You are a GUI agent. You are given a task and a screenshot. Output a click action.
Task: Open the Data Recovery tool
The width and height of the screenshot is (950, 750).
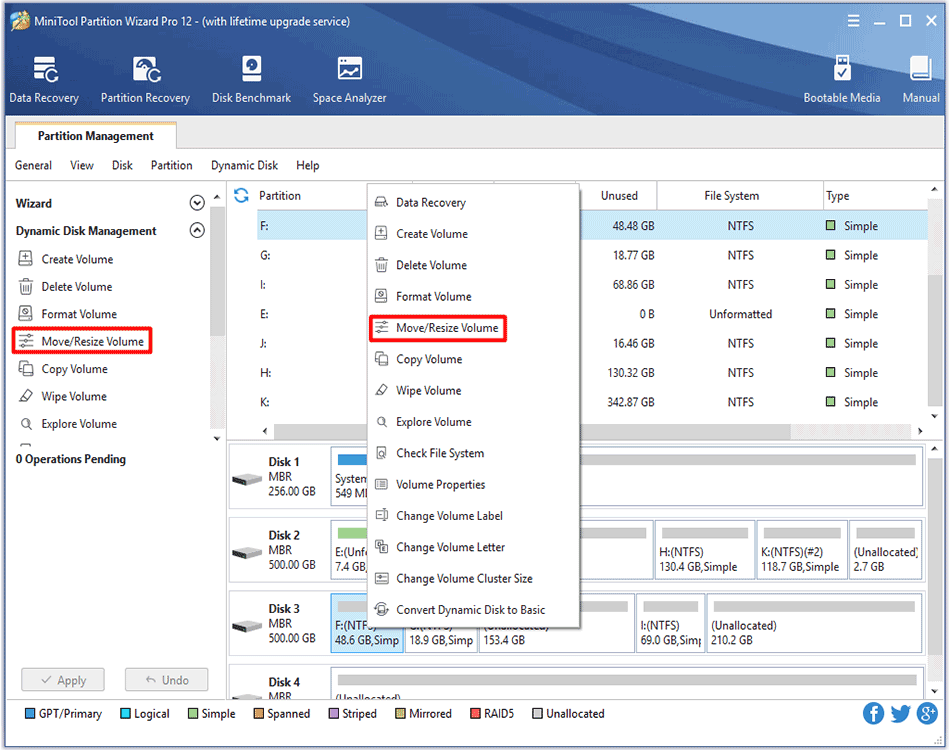pos(43,79)
